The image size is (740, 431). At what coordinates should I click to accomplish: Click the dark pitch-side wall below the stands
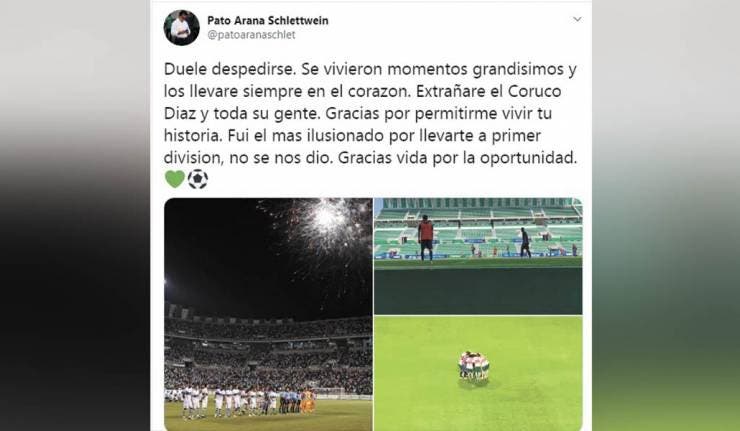tap(478, 290)
